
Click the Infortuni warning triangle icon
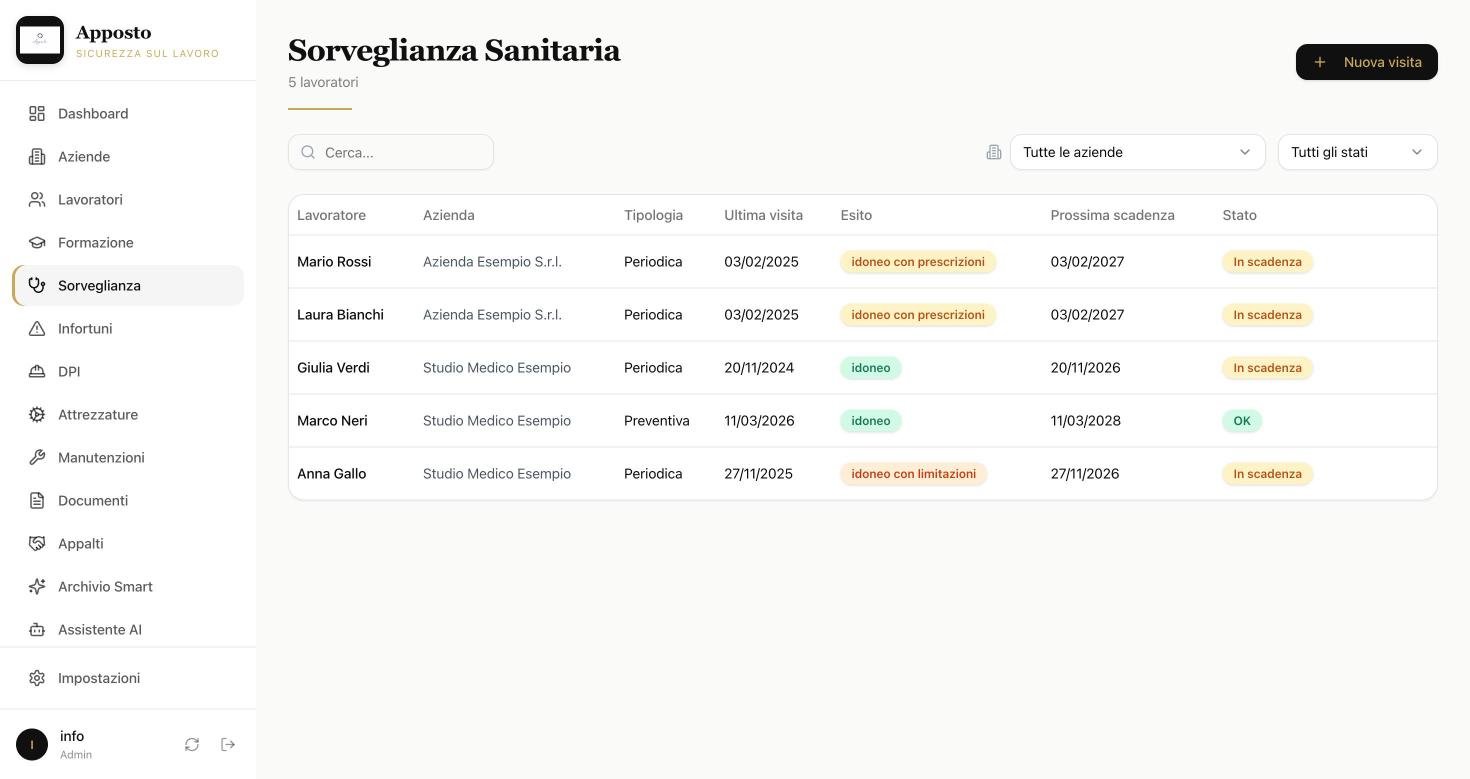click(x=37, y=329)
